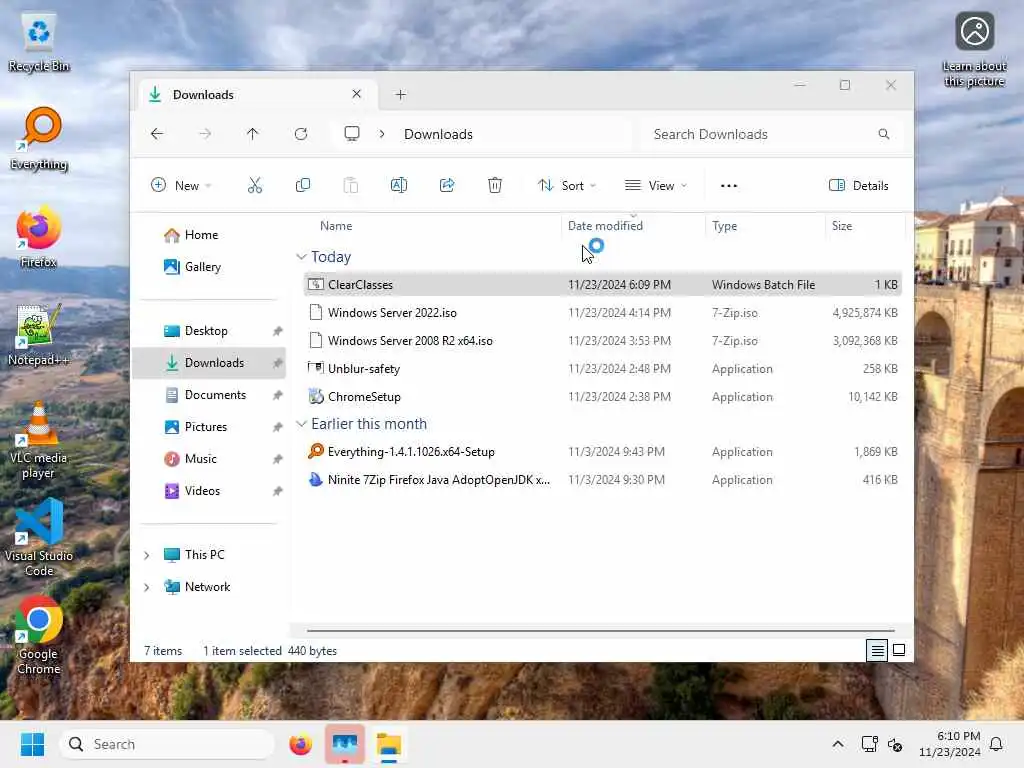This screenshot has height=768, width=1024.
Task: Select the ChromeSetup file
Action: 602,397
